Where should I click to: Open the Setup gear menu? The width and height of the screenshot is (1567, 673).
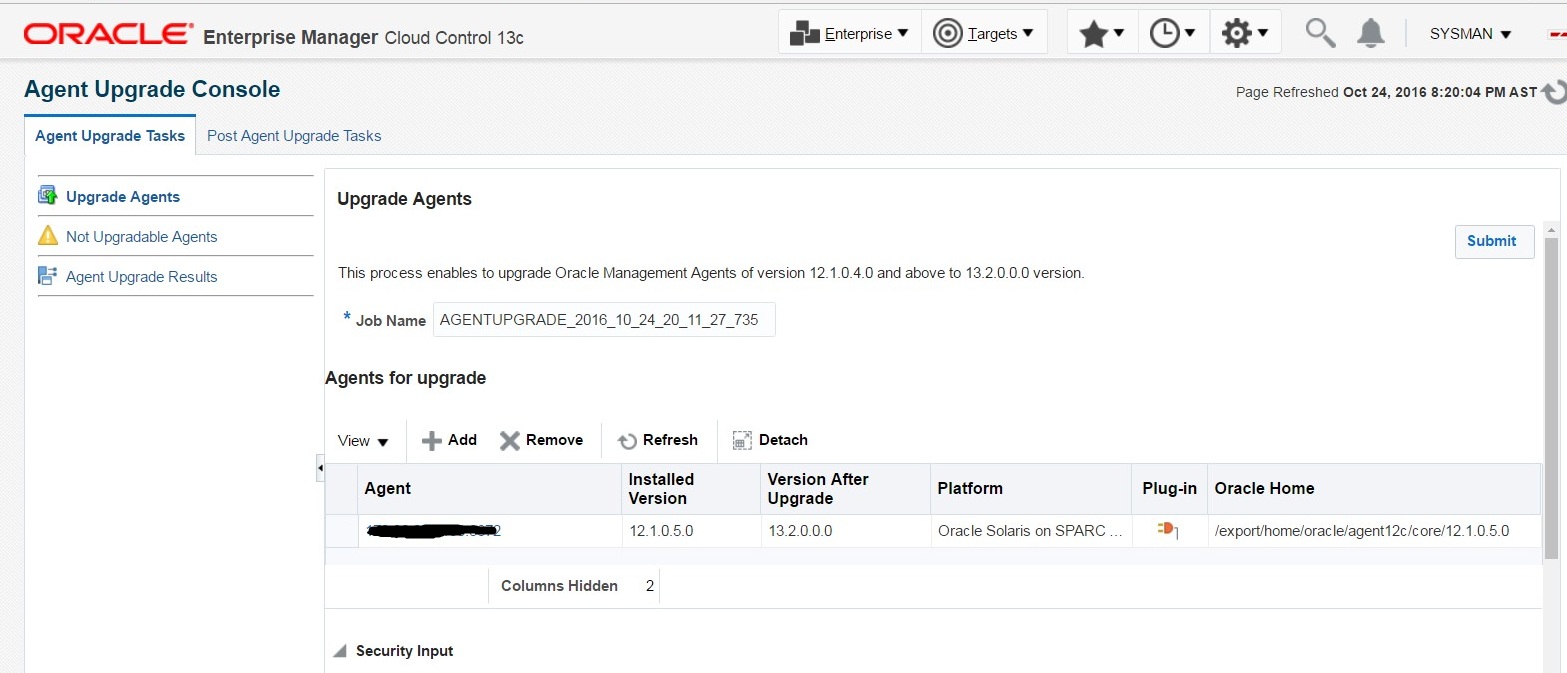pyautogui.click(x=1245, y=33)
